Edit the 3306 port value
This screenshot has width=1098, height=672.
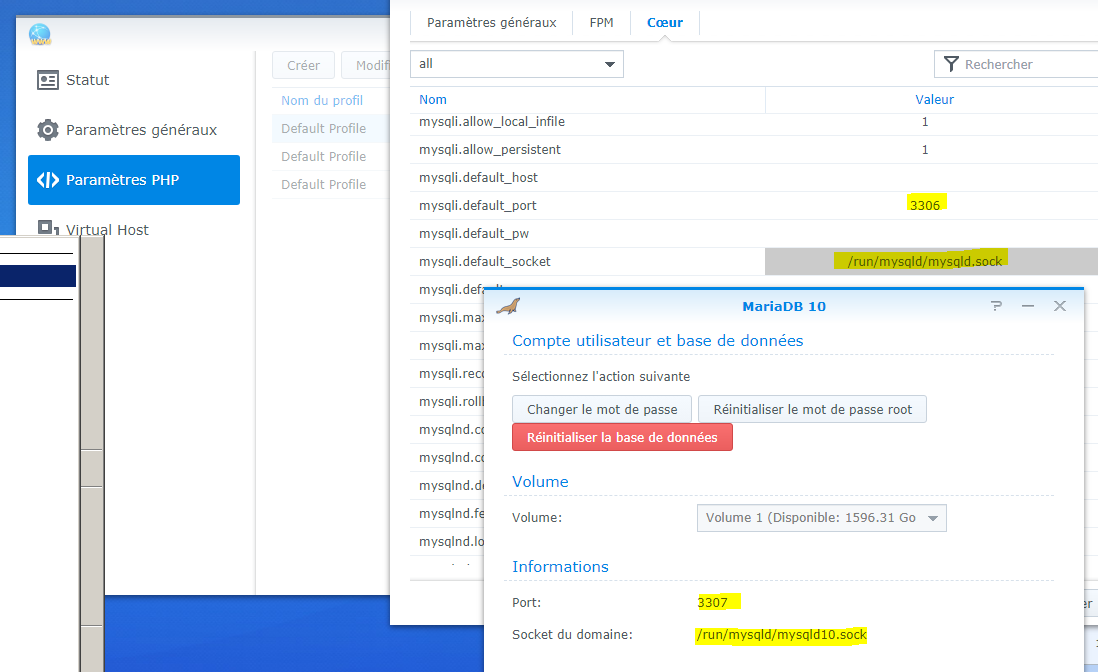(x=925, y=205)
